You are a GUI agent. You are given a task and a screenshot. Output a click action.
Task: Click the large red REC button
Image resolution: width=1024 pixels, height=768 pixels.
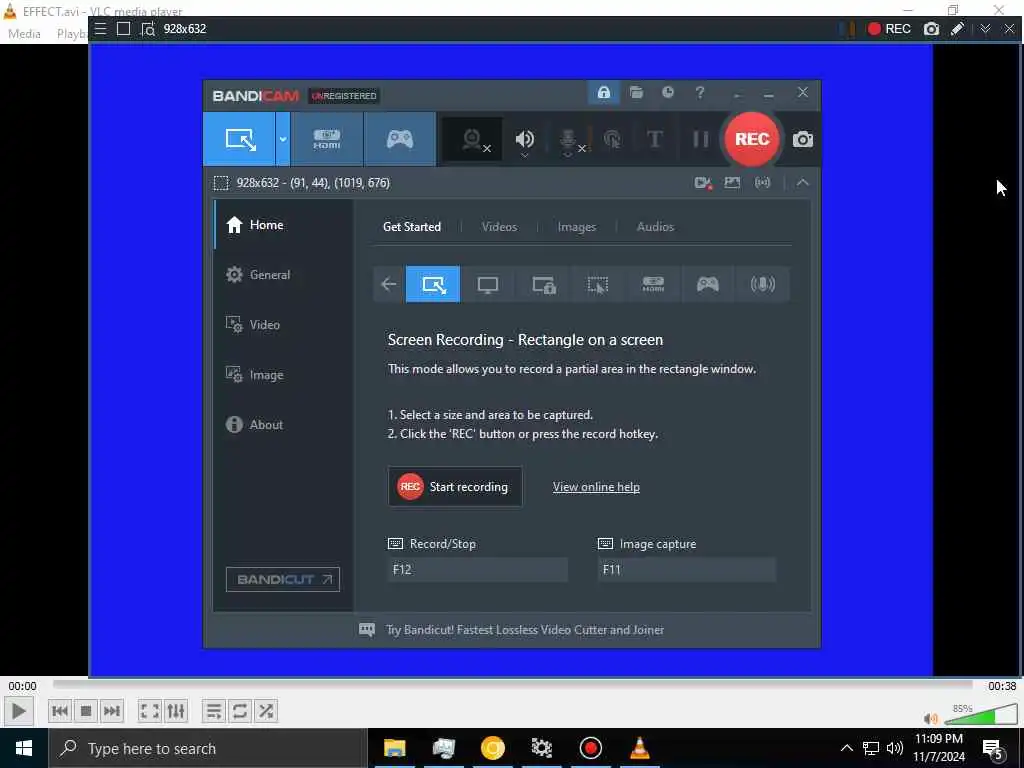click(x=752, y=139)
